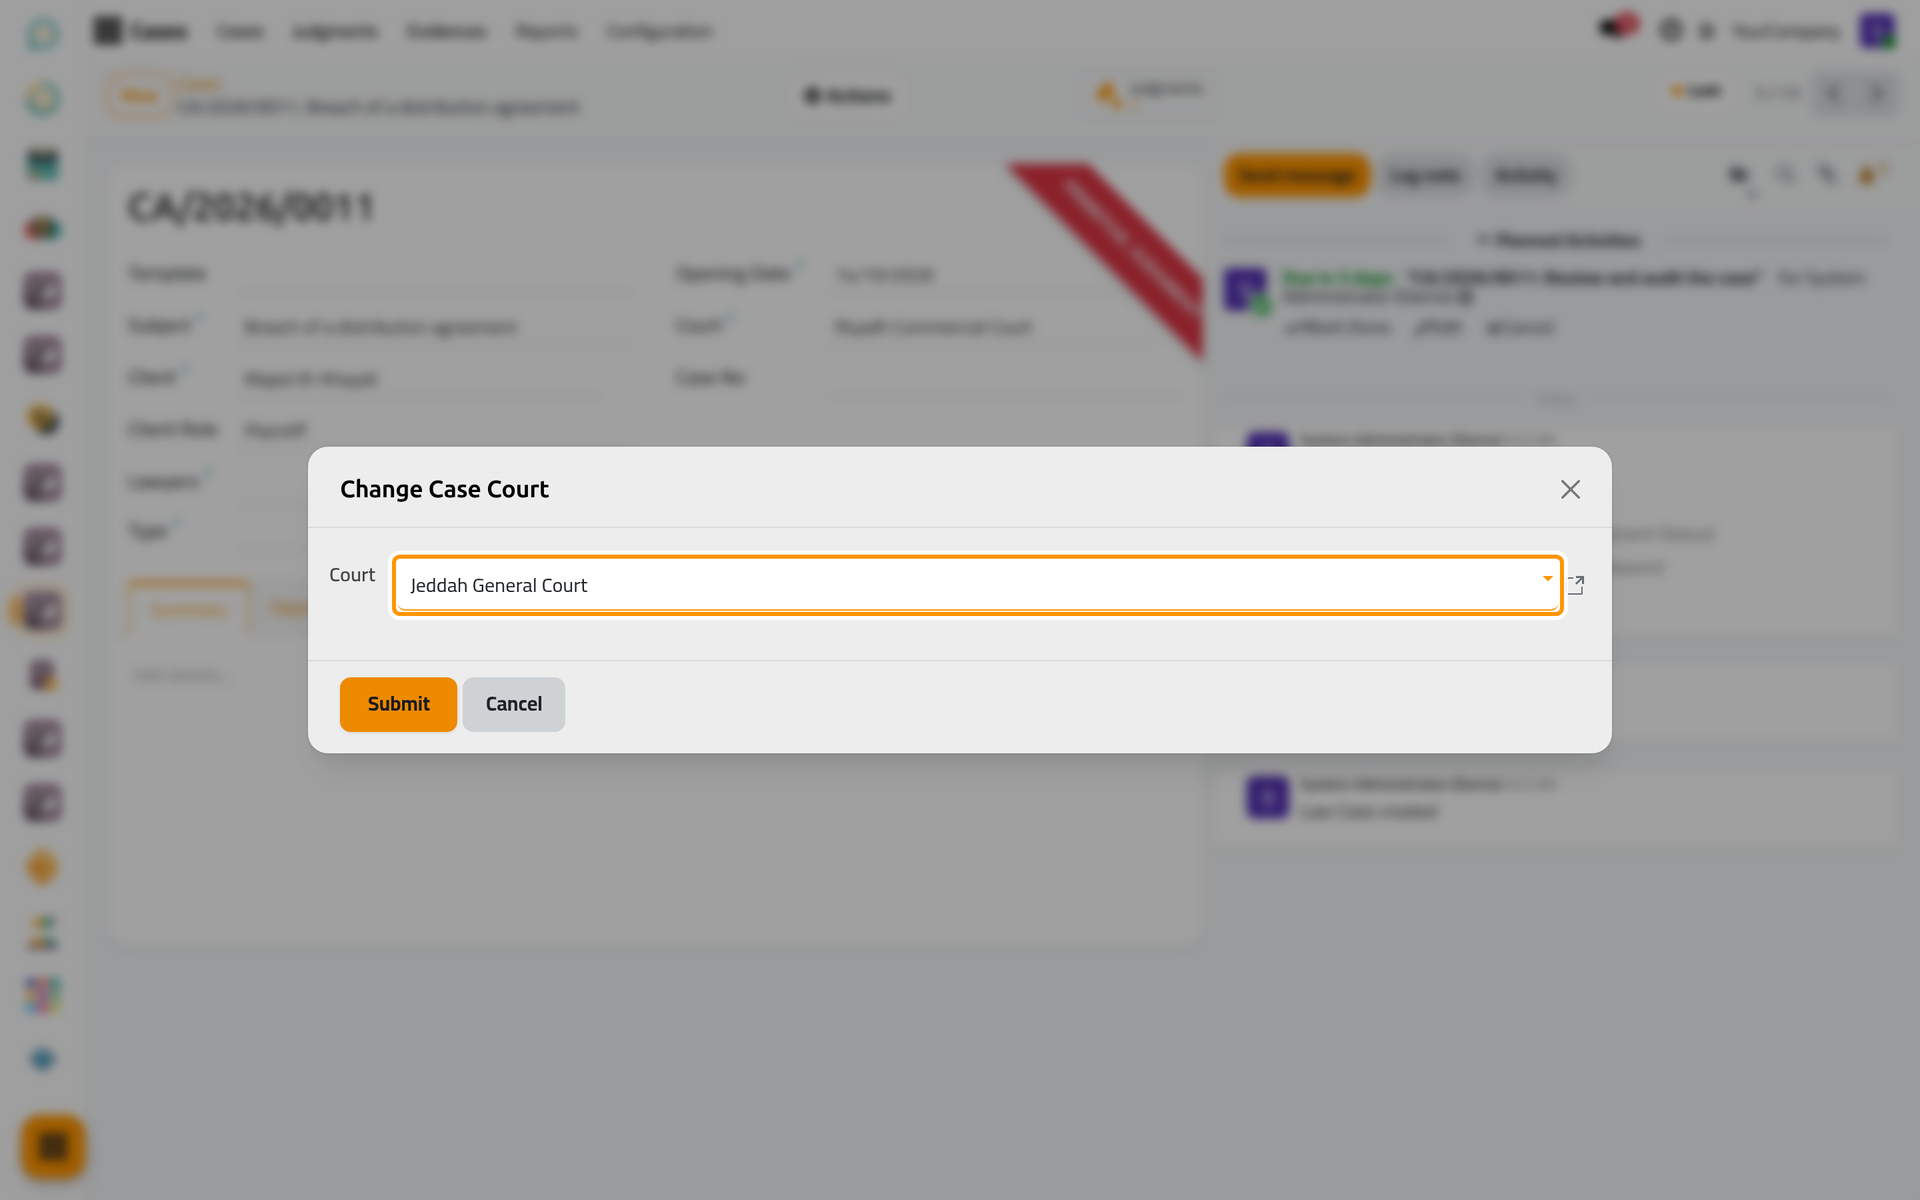Open the Actions gear dropdown
The width and height of the screenshot is (1920, 1200).
coord(847,96)
